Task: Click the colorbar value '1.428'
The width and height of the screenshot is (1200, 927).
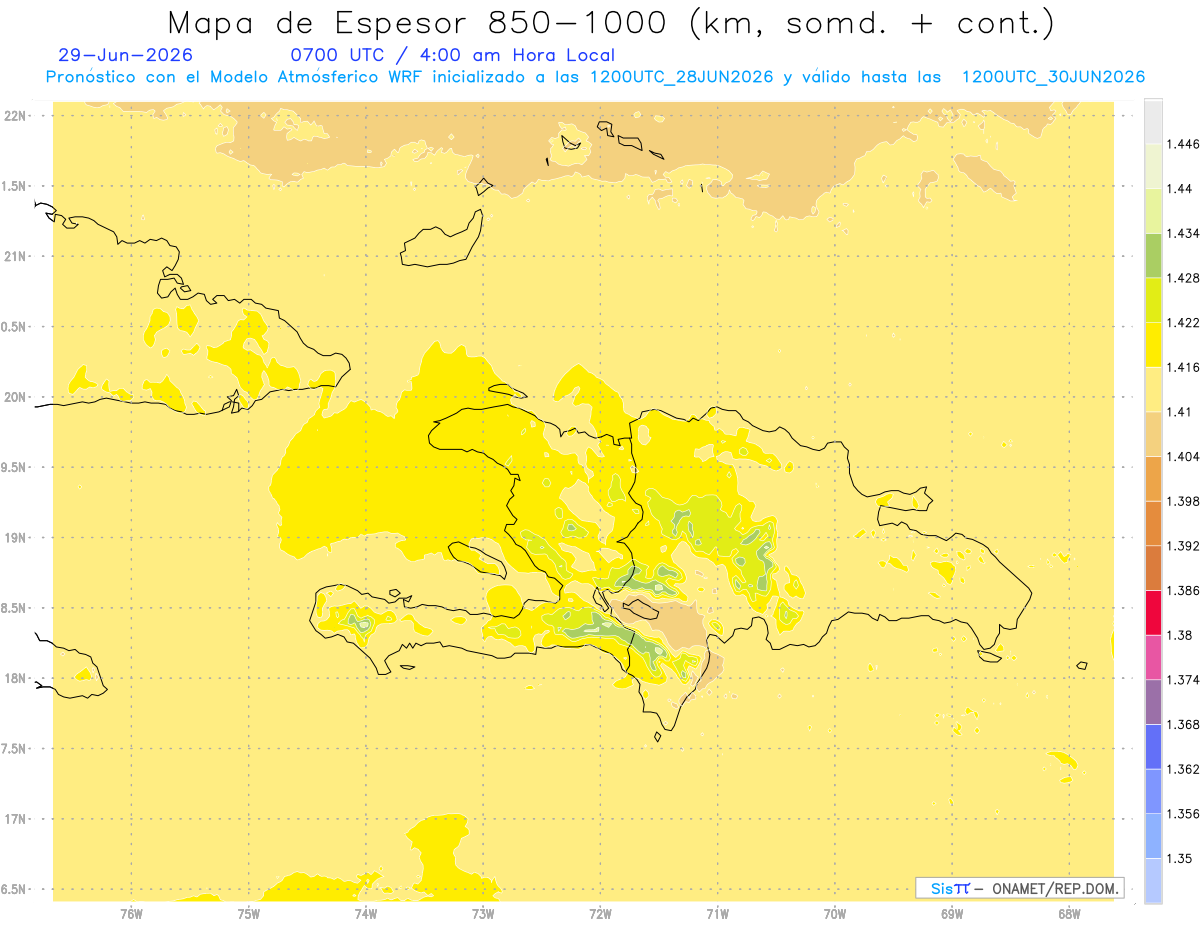Action: point(1182,278)
